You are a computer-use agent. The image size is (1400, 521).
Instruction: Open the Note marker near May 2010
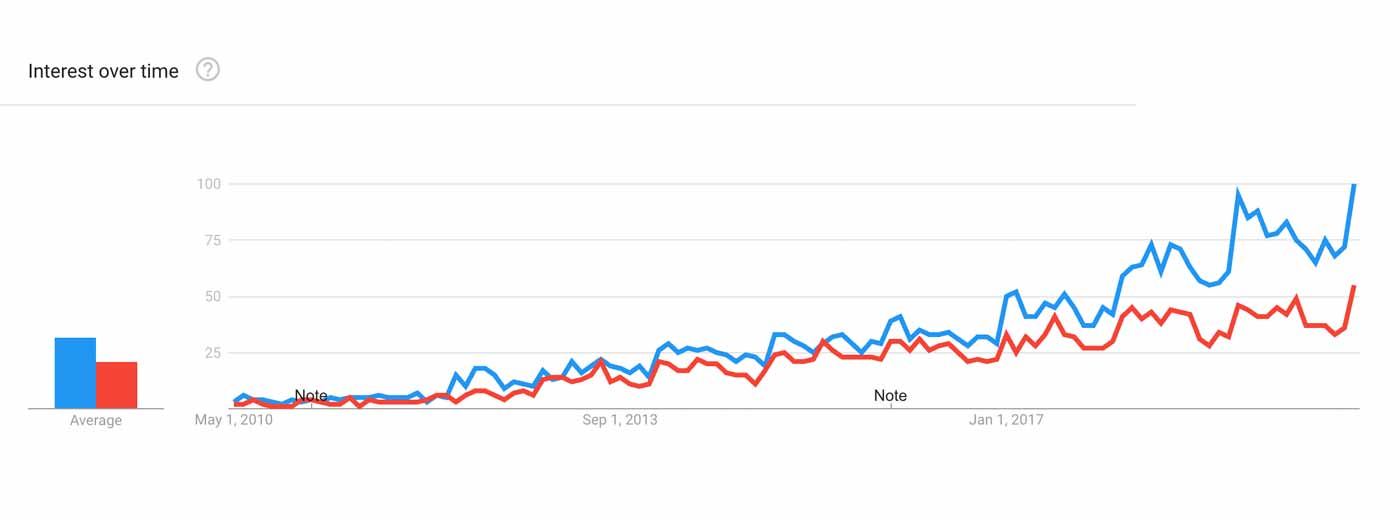coord(311,396)
